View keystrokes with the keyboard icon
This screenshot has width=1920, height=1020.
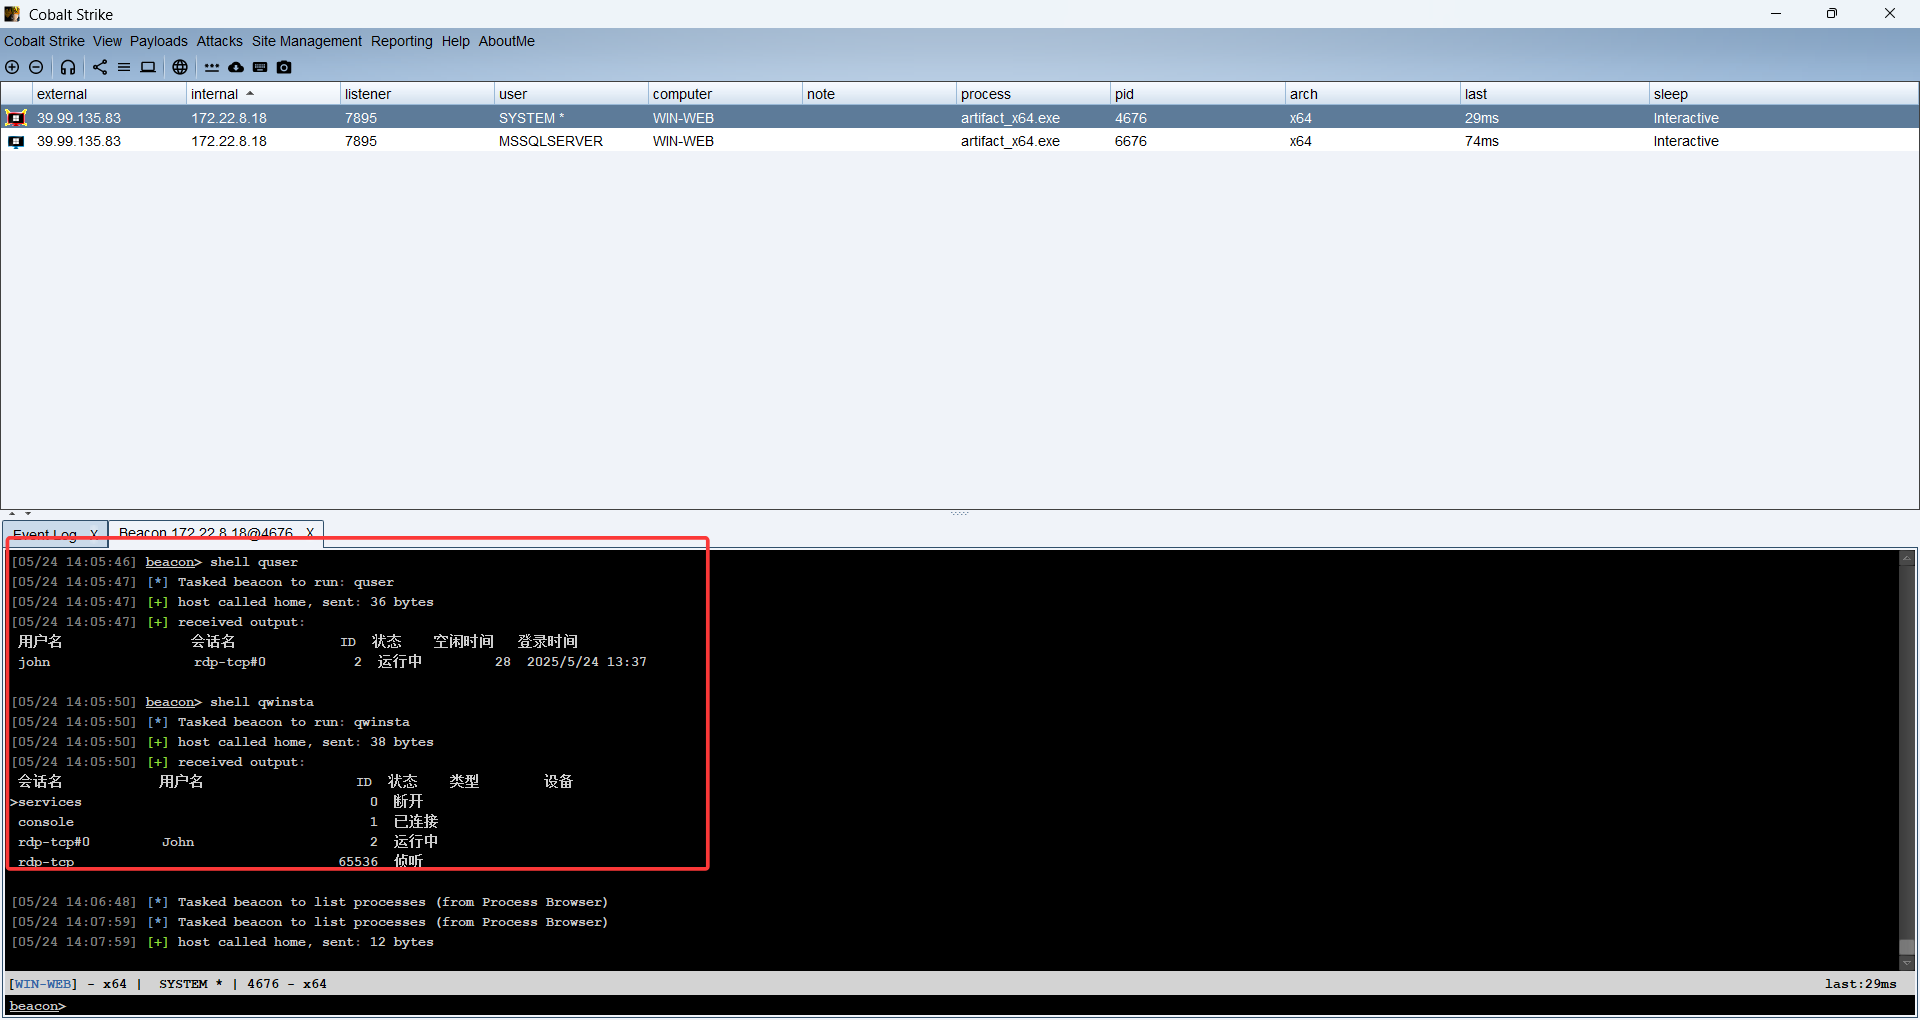260,67
